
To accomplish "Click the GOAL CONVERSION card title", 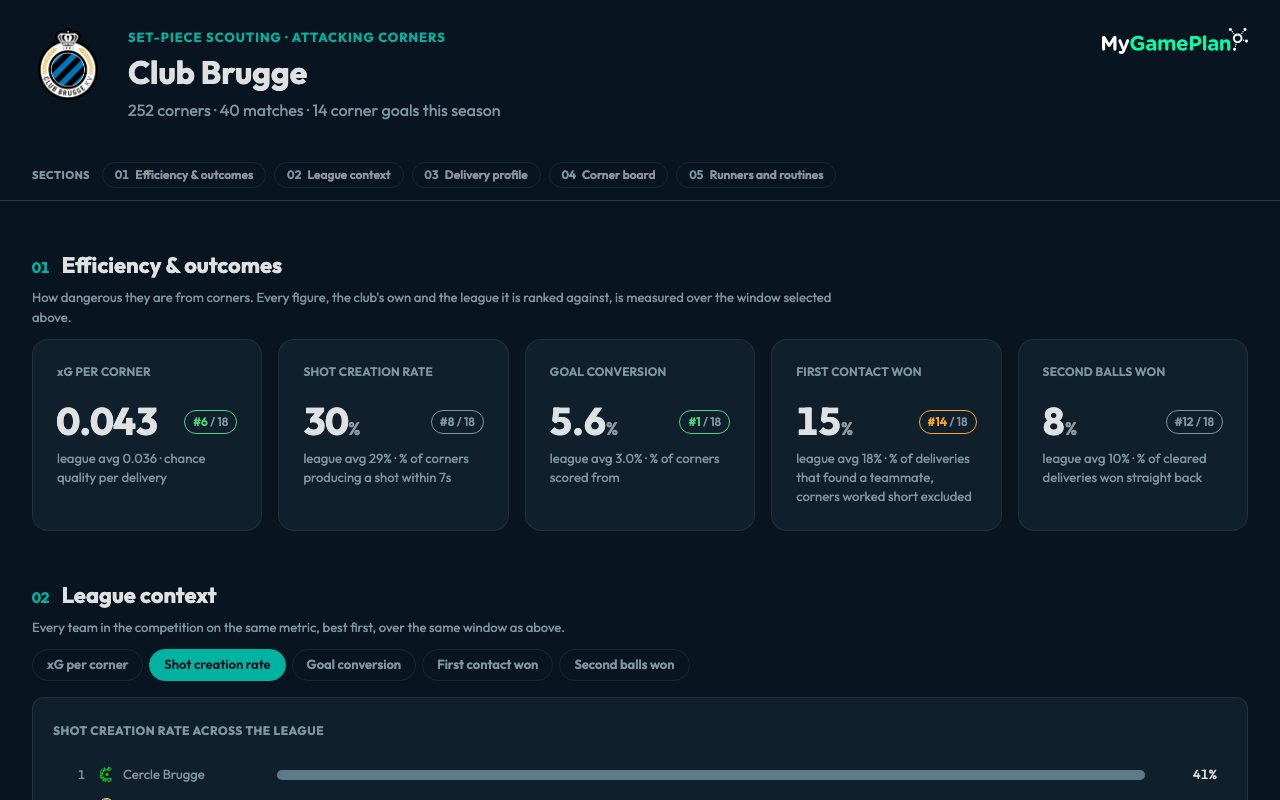I will (x=608, y=372).
